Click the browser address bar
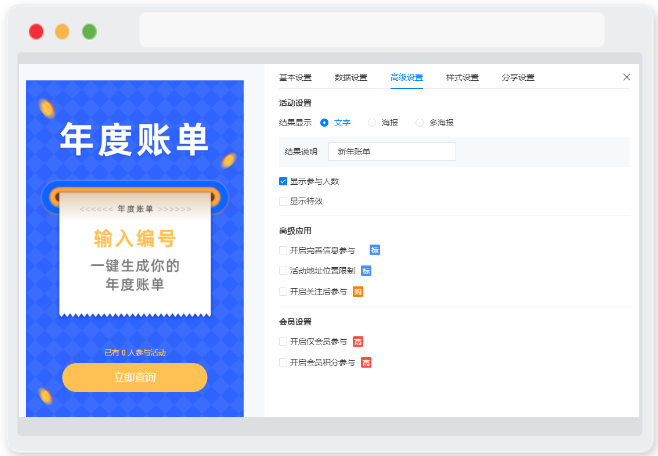Image resolution: width=658 pixels, height=456 pixels. (372, 29)
